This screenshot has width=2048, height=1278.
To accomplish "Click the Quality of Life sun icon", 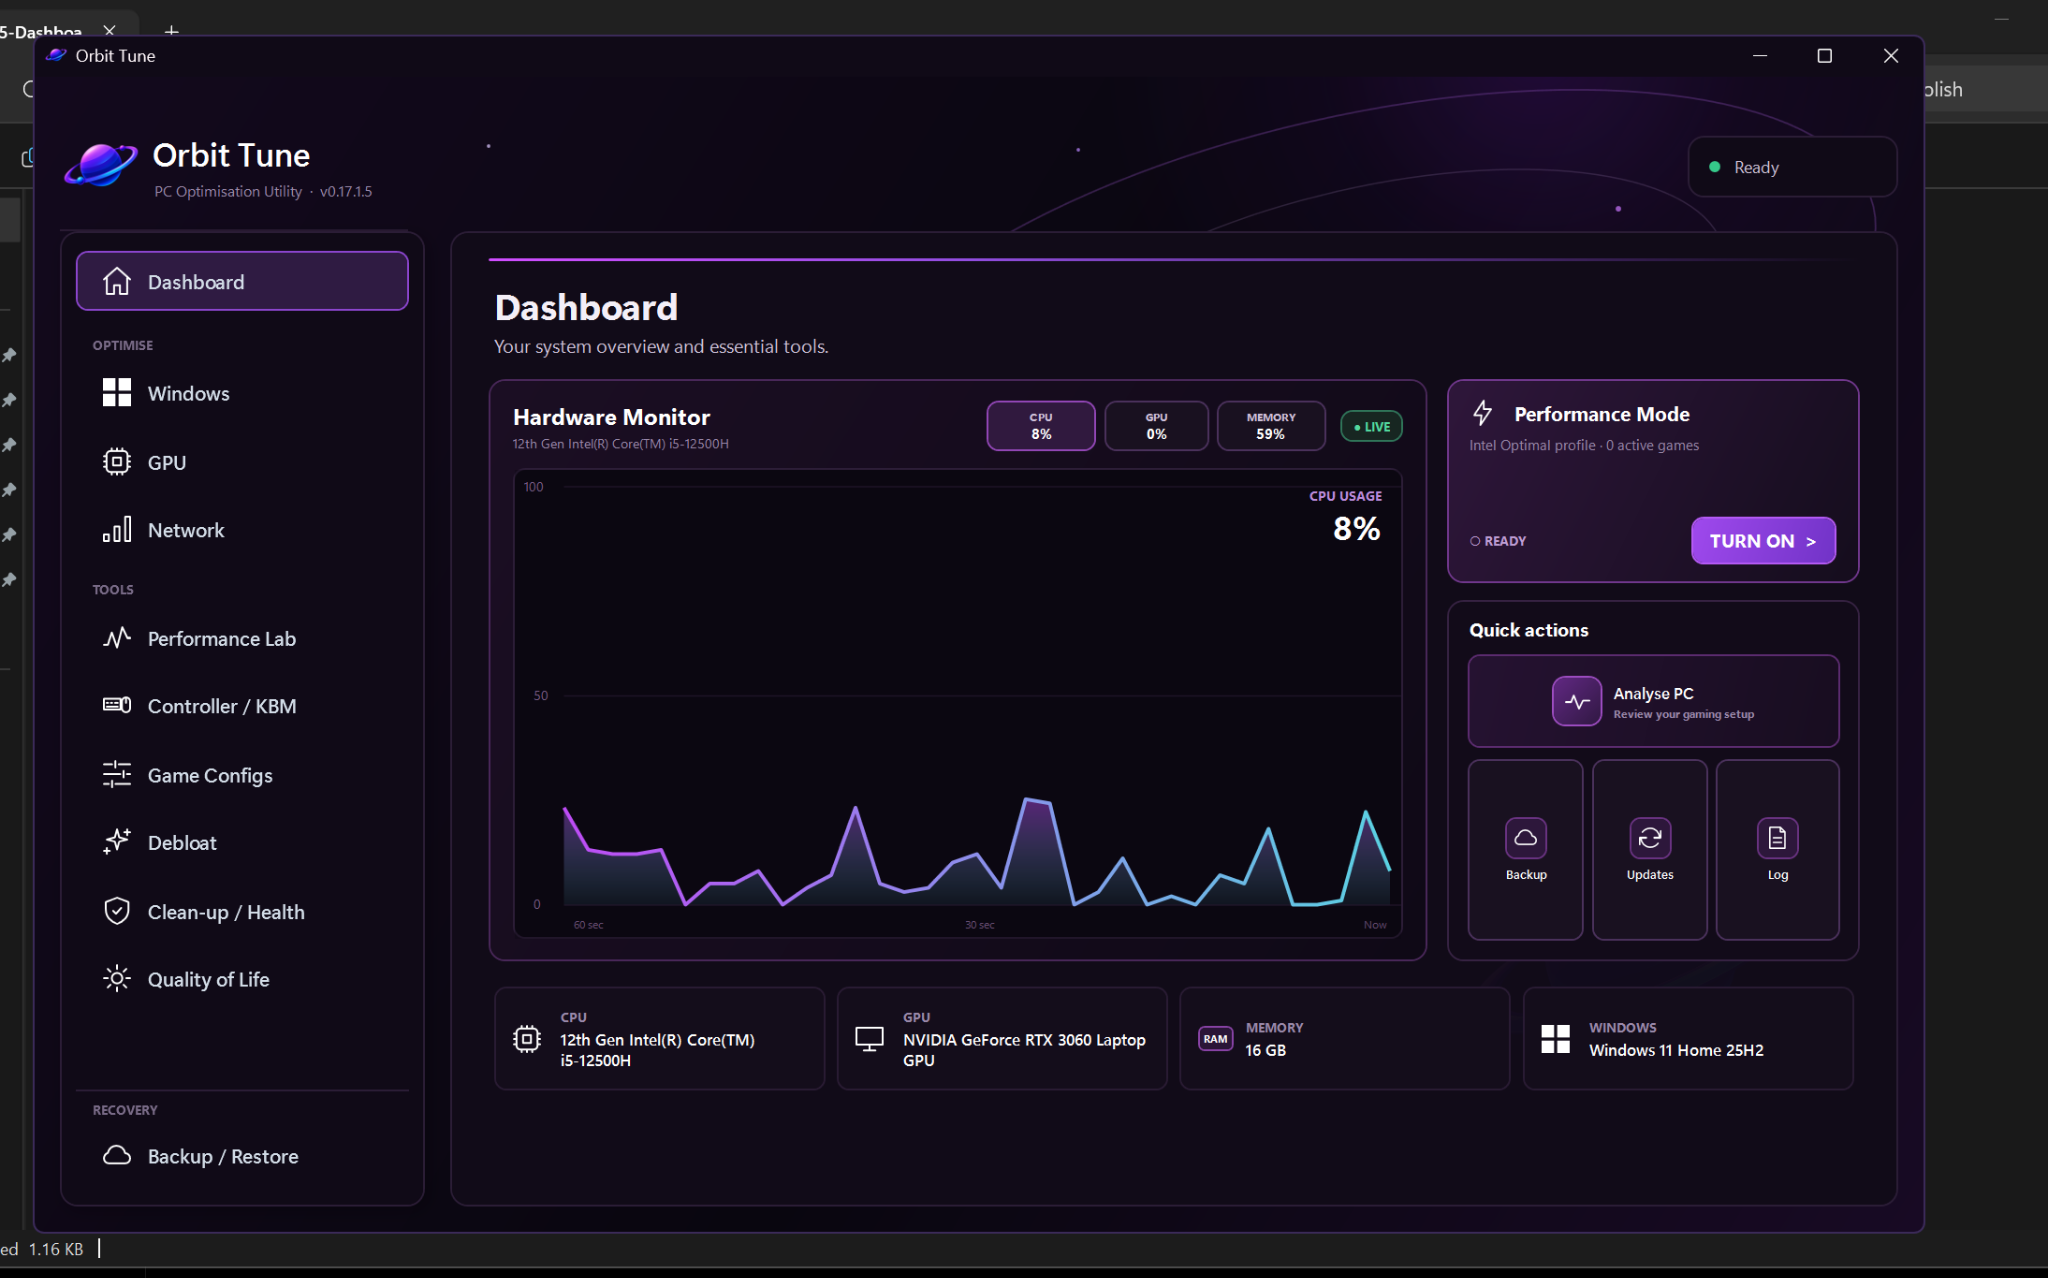I will click(x=117, y=979).
